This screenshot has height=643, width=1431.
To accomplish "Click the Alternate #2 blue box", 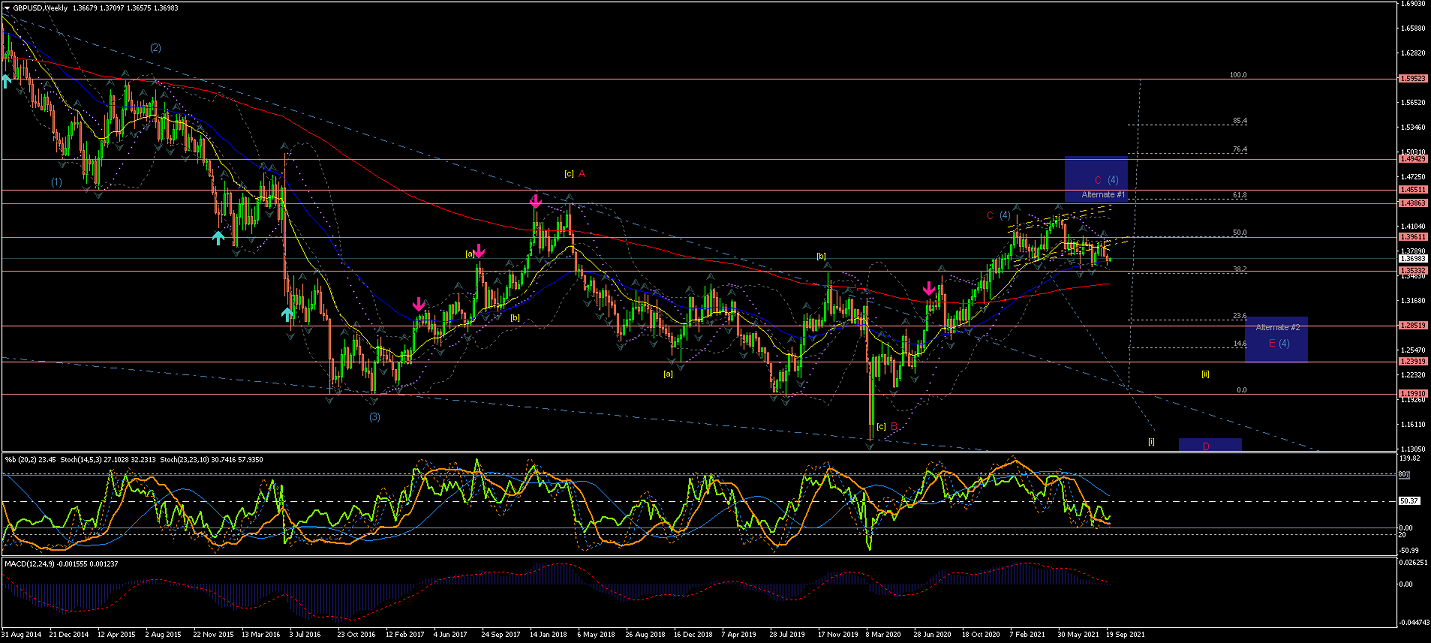I will [x=1276, y=339].
